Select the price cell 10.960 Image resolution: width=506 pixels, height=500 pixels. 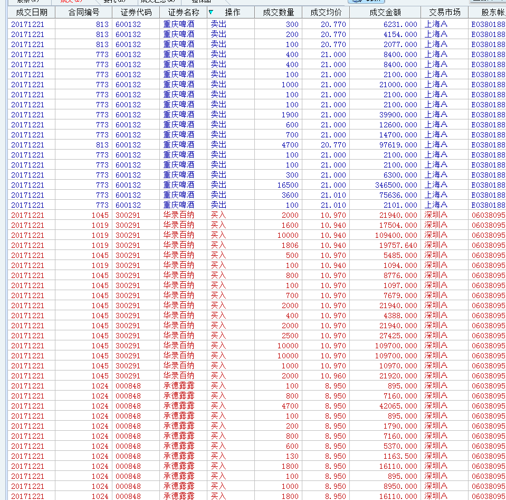pyautogui.click(x=333, y=376)
